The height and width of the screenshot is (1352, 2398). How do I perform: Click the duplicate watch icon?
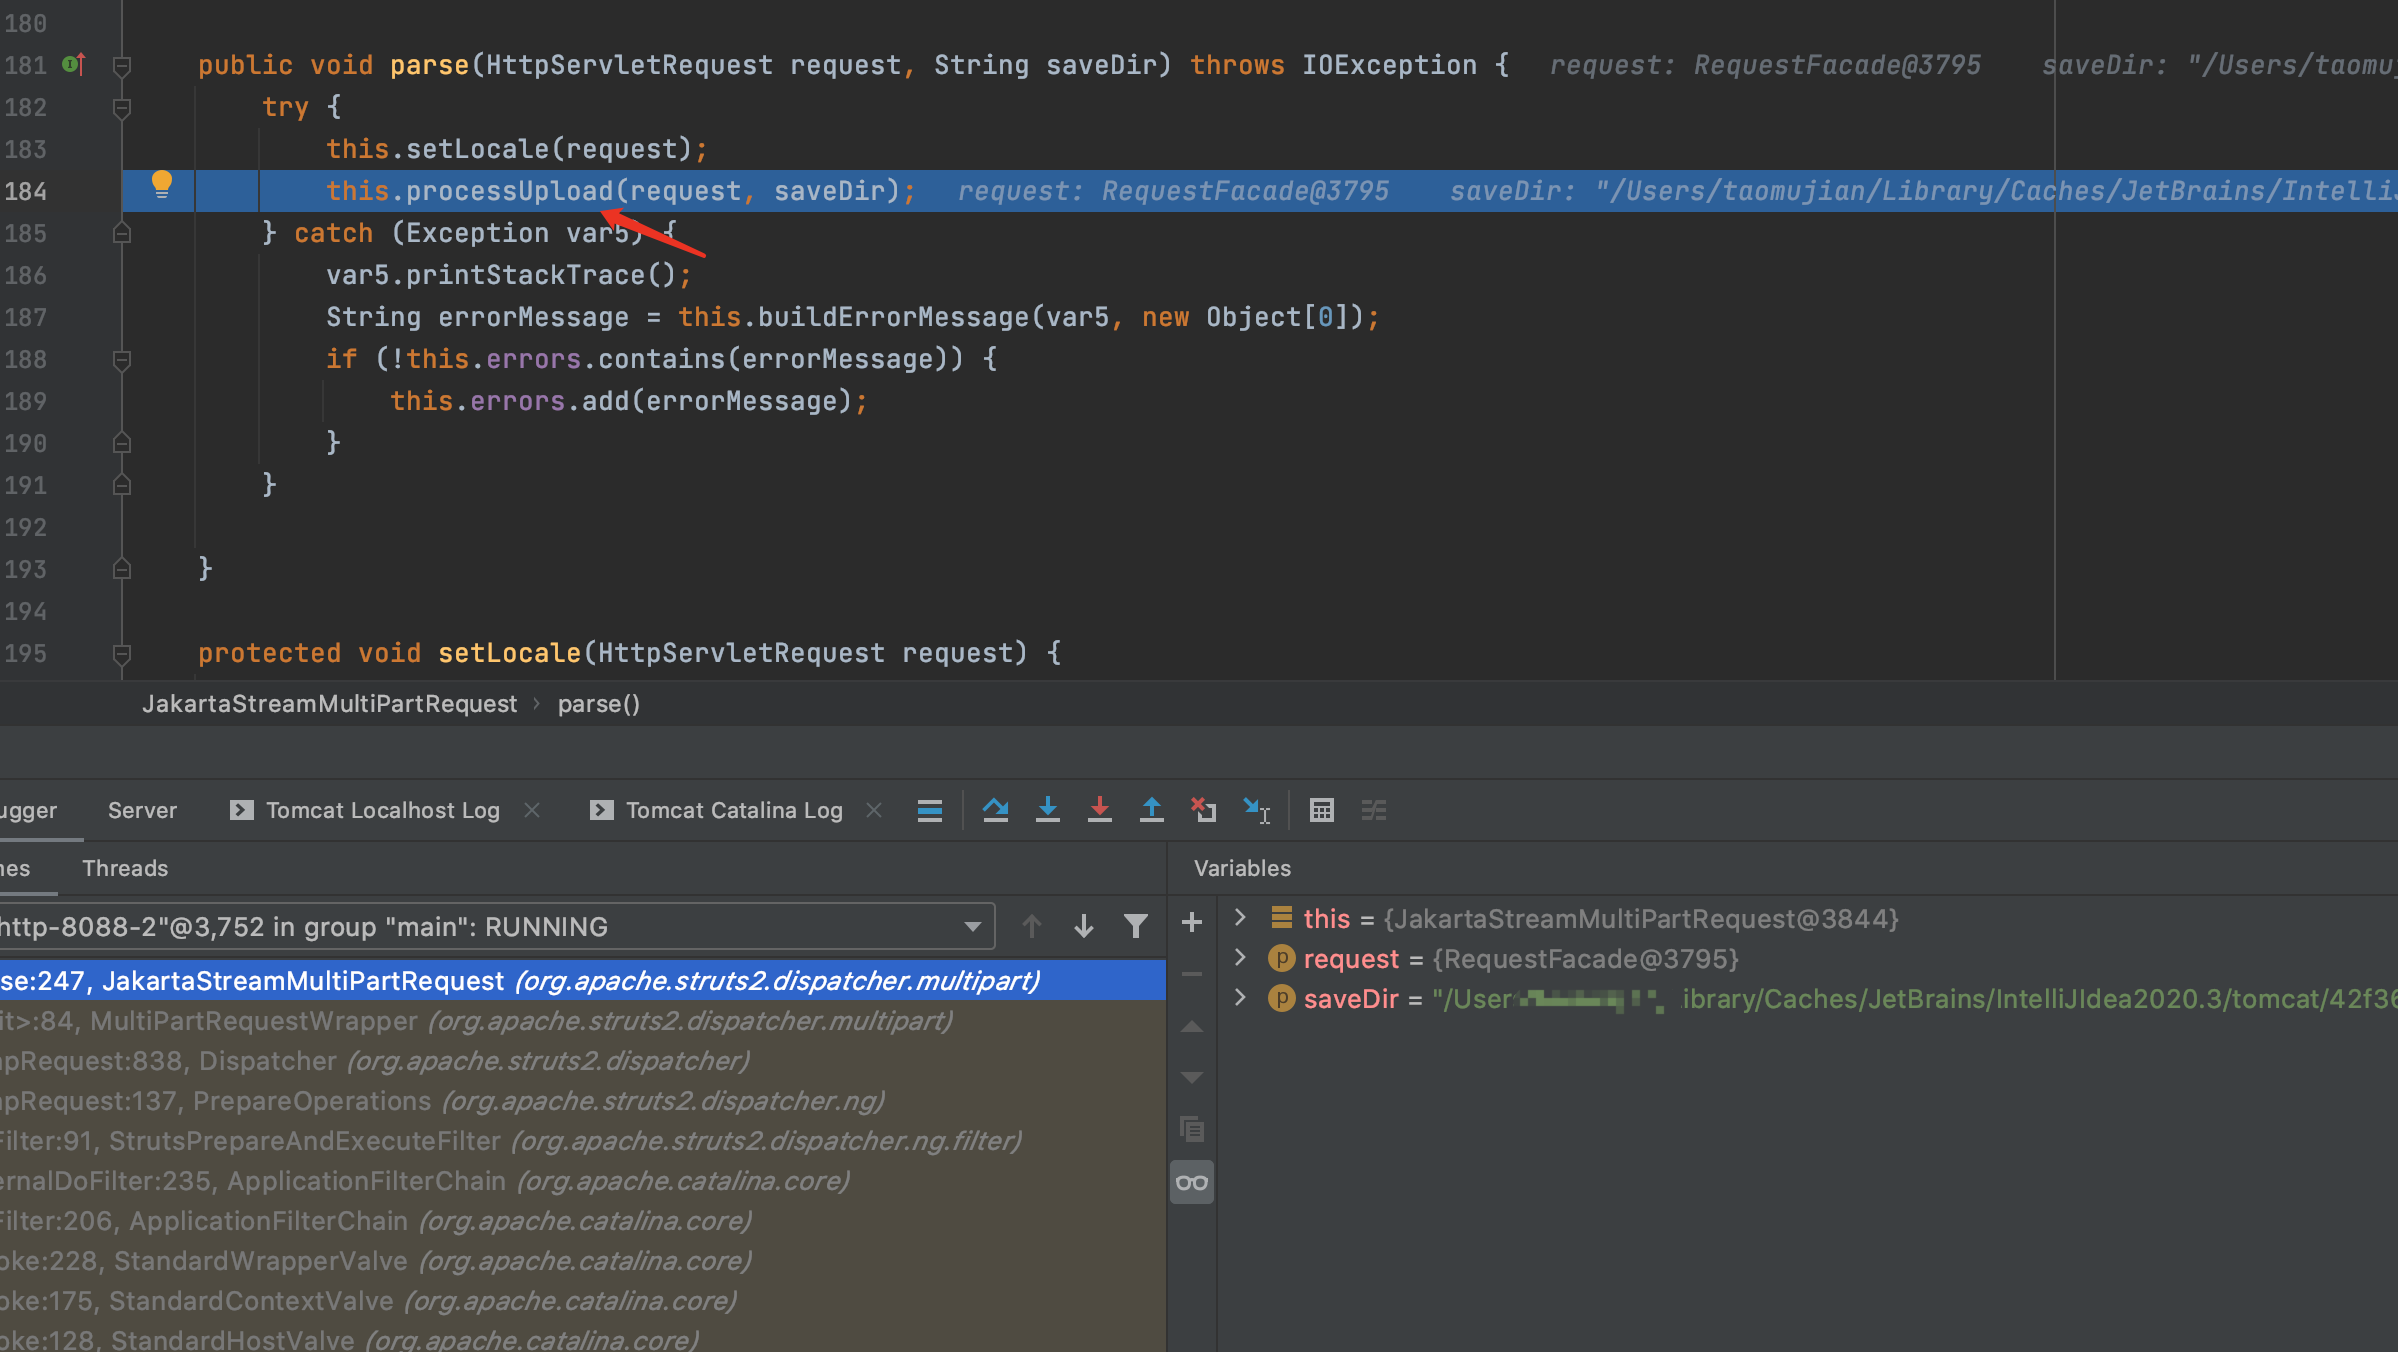[x=1192, y=1130]
